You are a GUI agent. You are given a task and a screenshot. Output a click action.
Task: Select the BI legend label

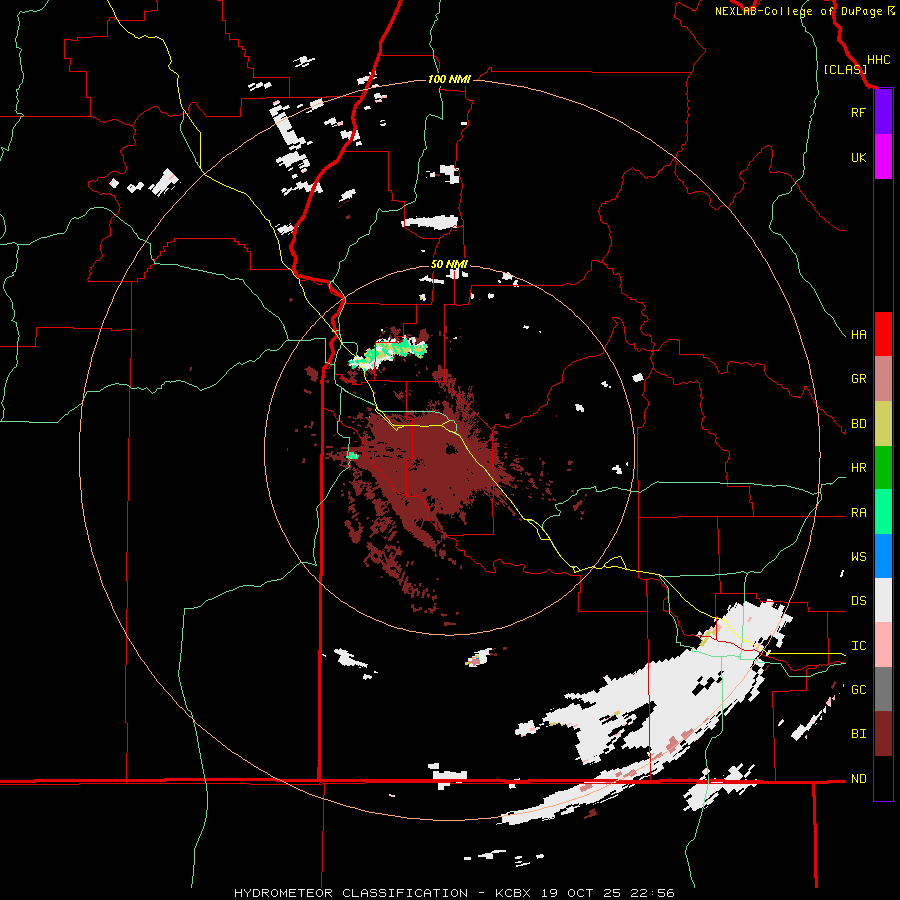[x=858, y=734]
